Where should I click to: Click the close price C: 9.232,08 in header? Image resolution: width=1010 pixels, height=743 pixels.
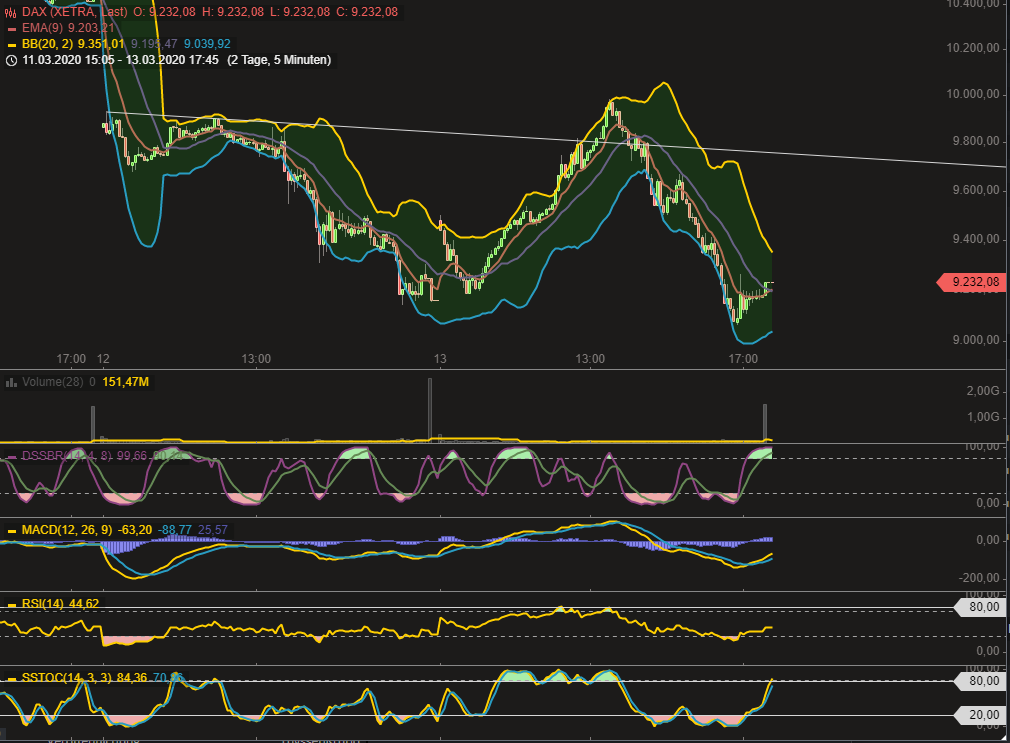(x=367, y=12)
